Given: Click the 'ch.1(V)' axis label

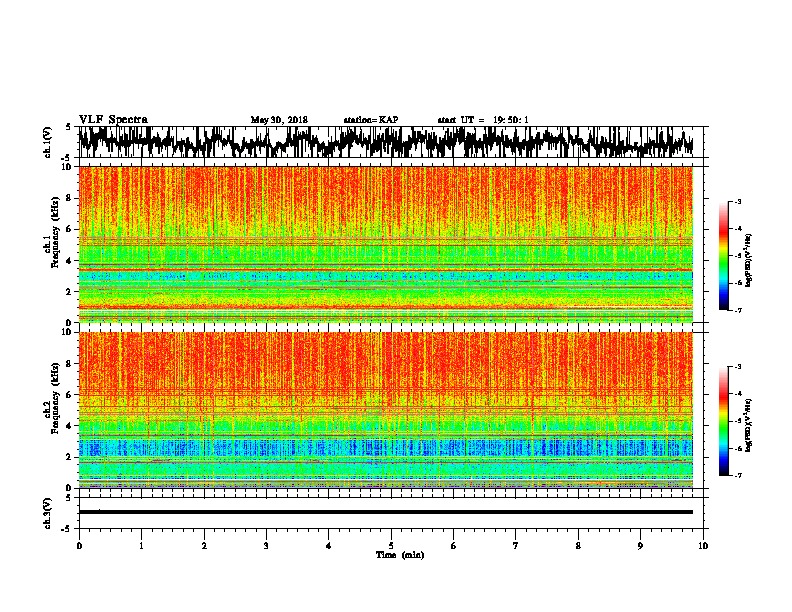Looking at the screenshot, I should [x=48, y=142].
